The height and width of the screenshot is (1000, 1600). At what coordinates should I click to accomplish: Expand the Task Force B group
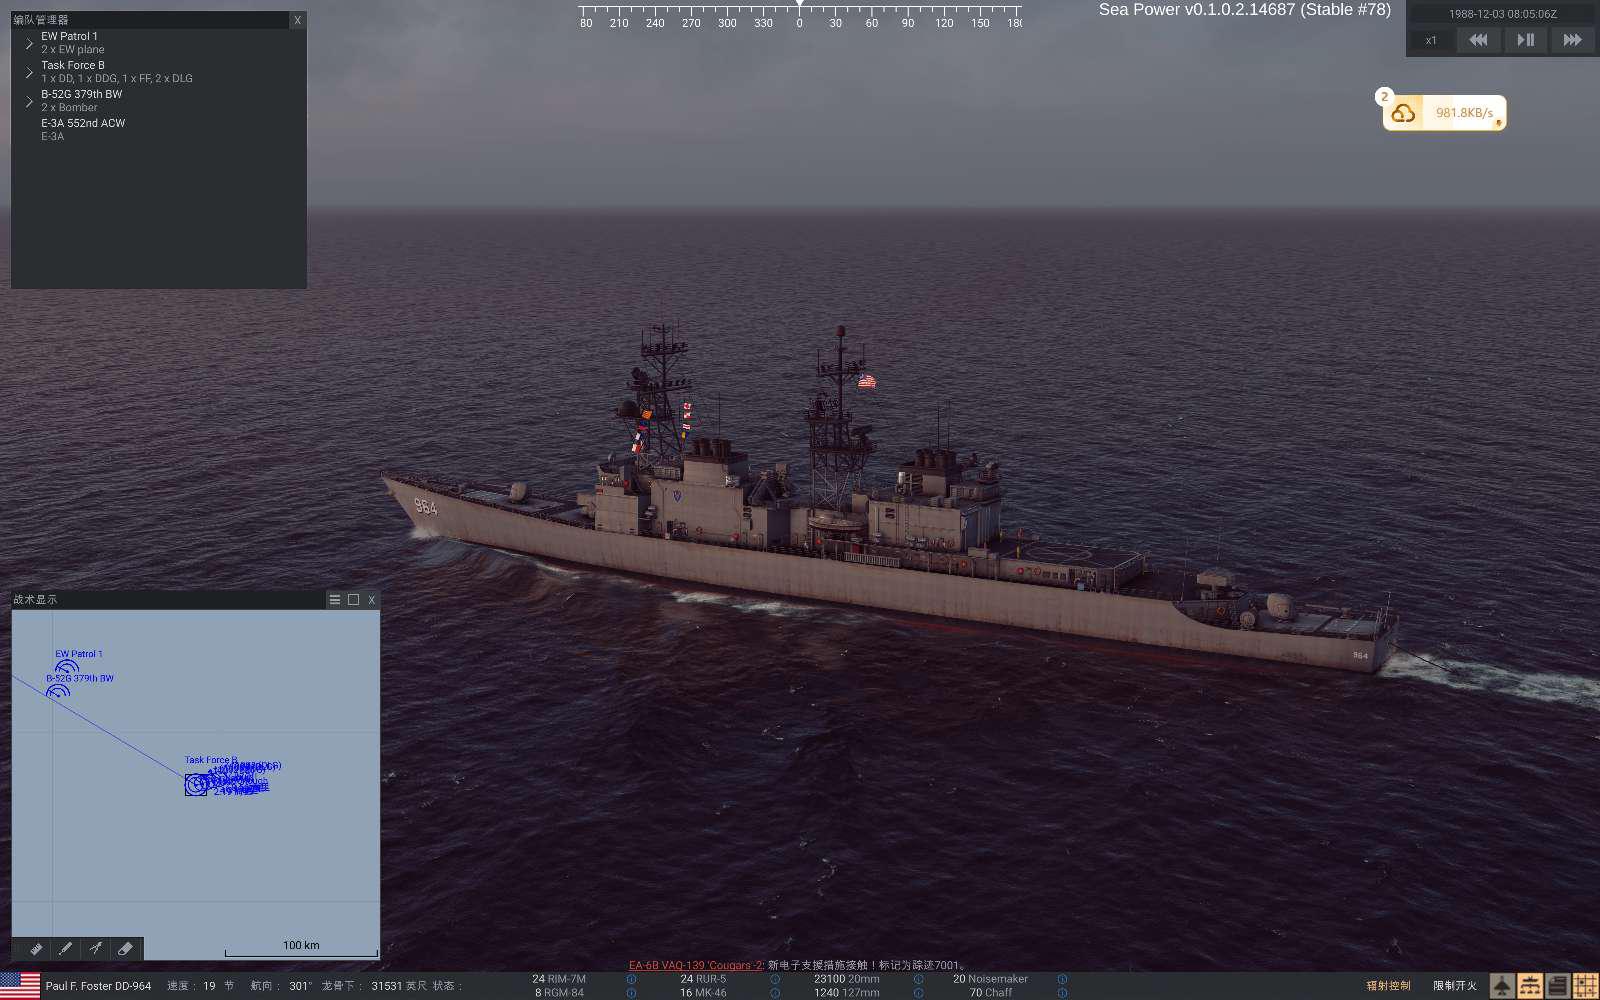29,72
